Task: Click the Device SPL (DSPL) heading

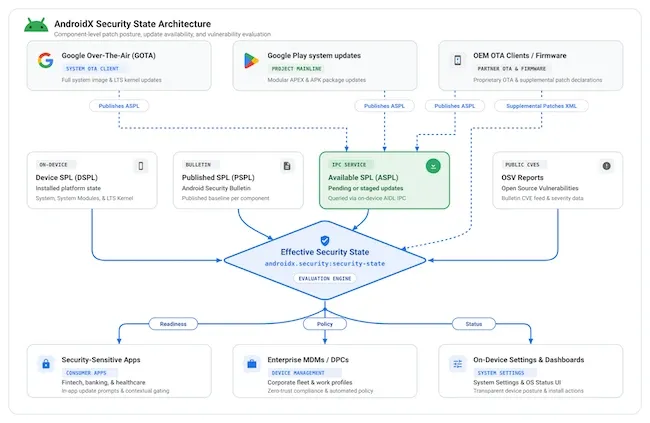Action: pos(67,177)
